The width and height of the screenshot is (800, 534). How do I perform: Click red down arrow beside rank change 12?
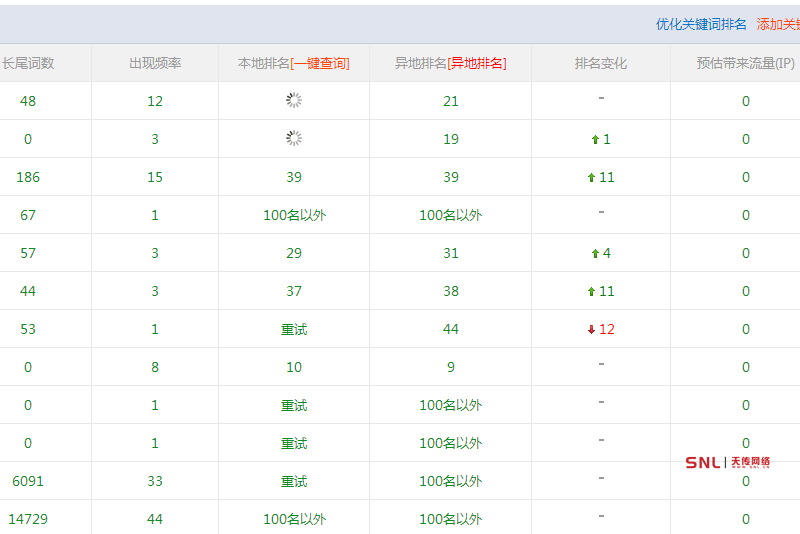pyautogui.click(x=592, y=330)
